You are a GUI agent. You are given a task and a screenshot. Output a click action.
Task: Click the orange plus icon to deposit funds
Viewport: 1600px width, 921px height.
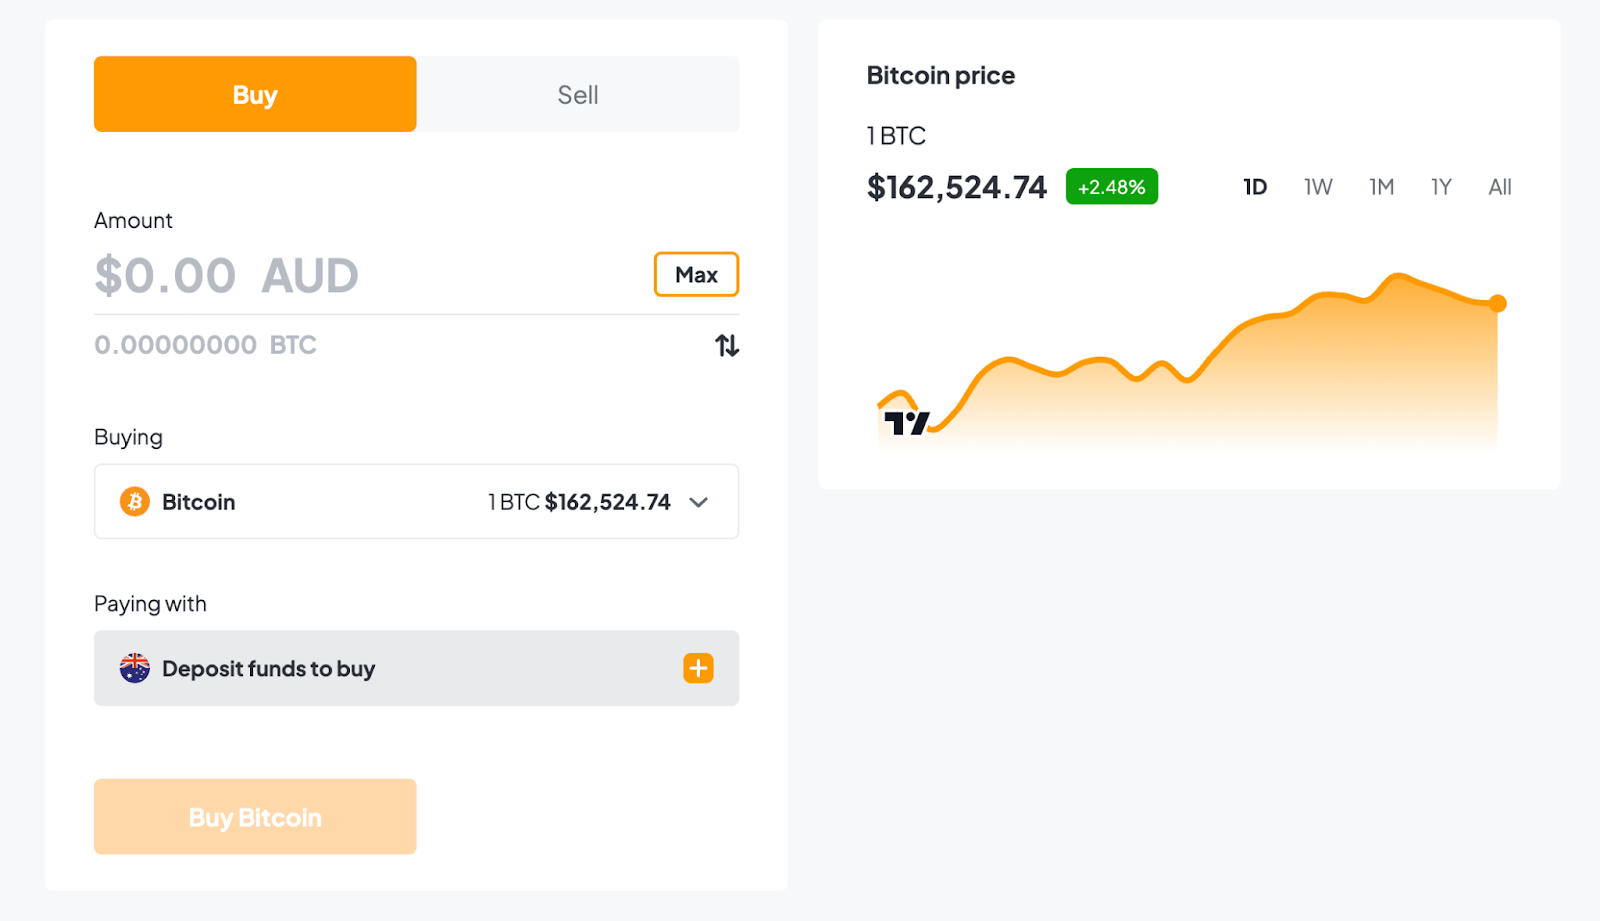coord(699,668)
